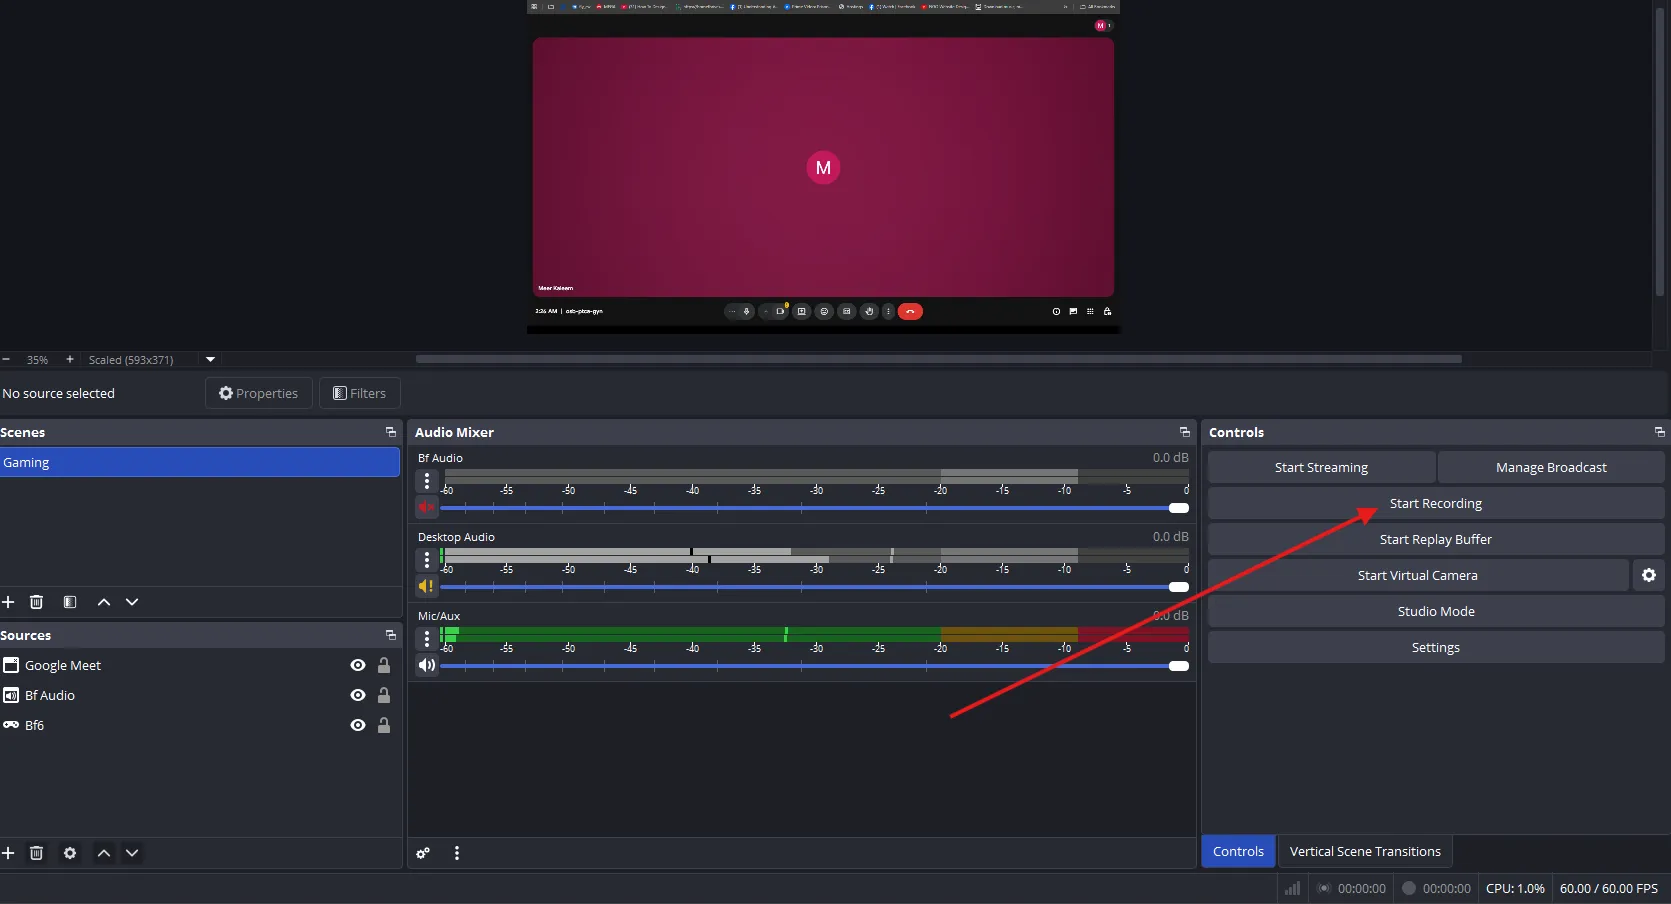Add a new scene with plus icon
The image size is (1671, 904).
pos(8,602)
